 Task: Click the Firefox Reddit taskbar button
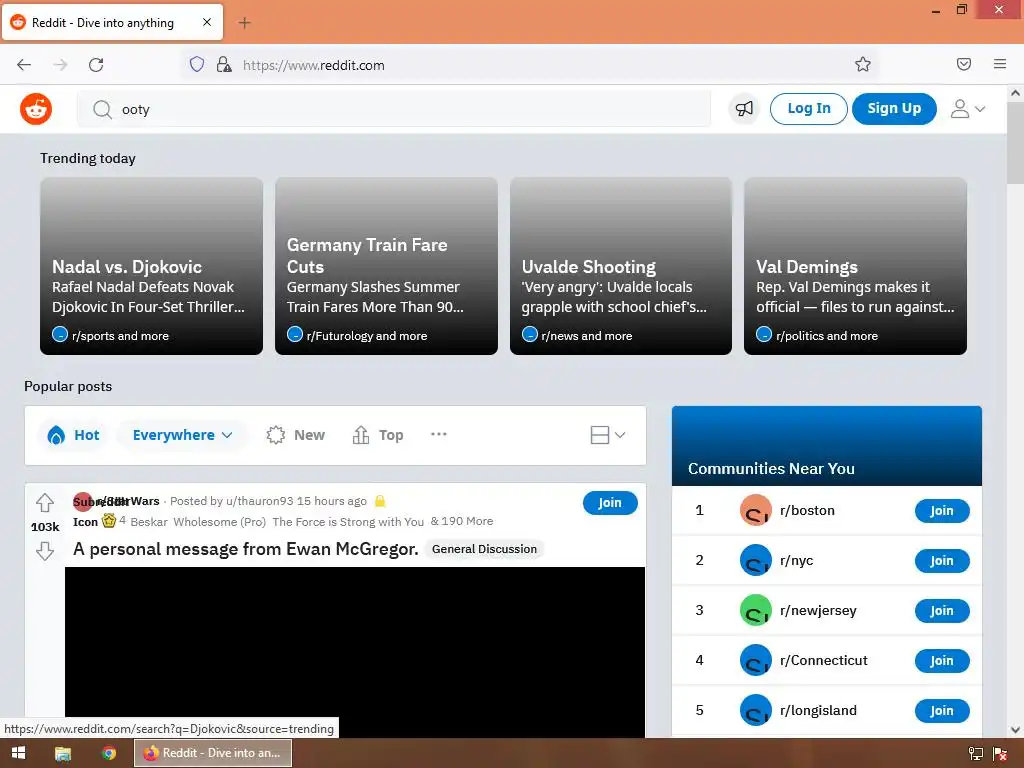[x=213, y=753]
